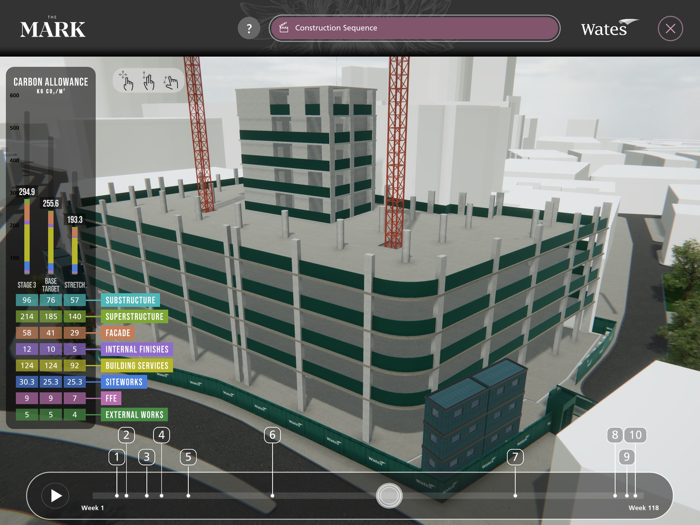Click Superstructure Stage 3 value 214

point(27,317)
